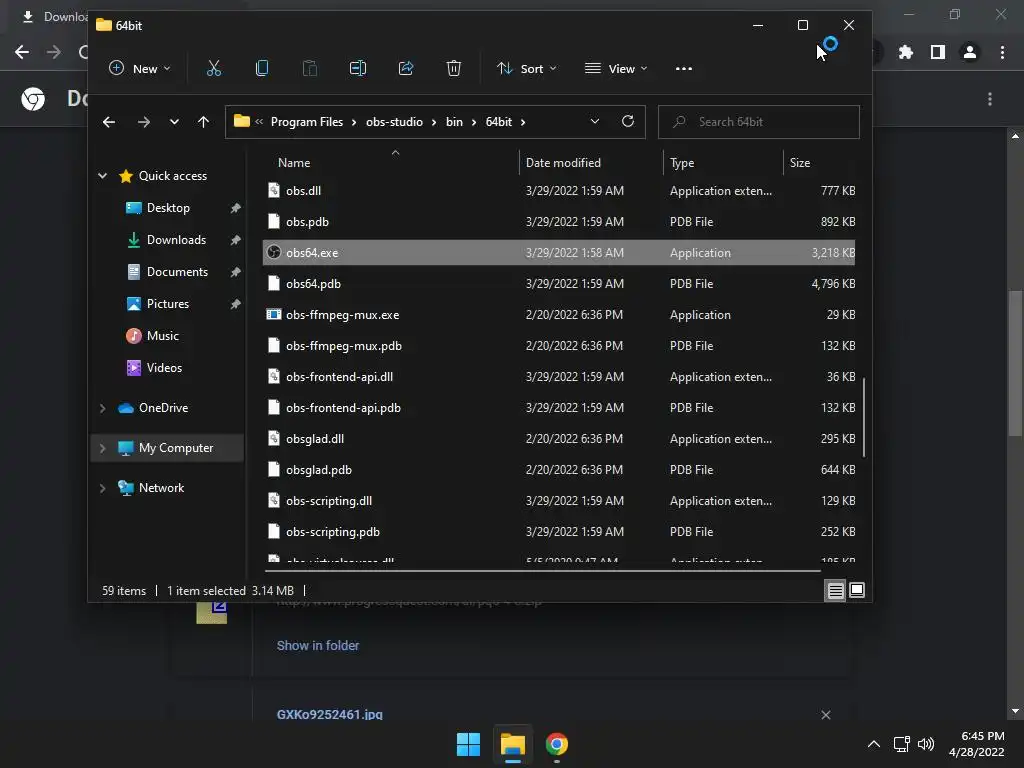1024x768 pixels.
Task: Expand the Network tree node
Action: coord(103,488)
